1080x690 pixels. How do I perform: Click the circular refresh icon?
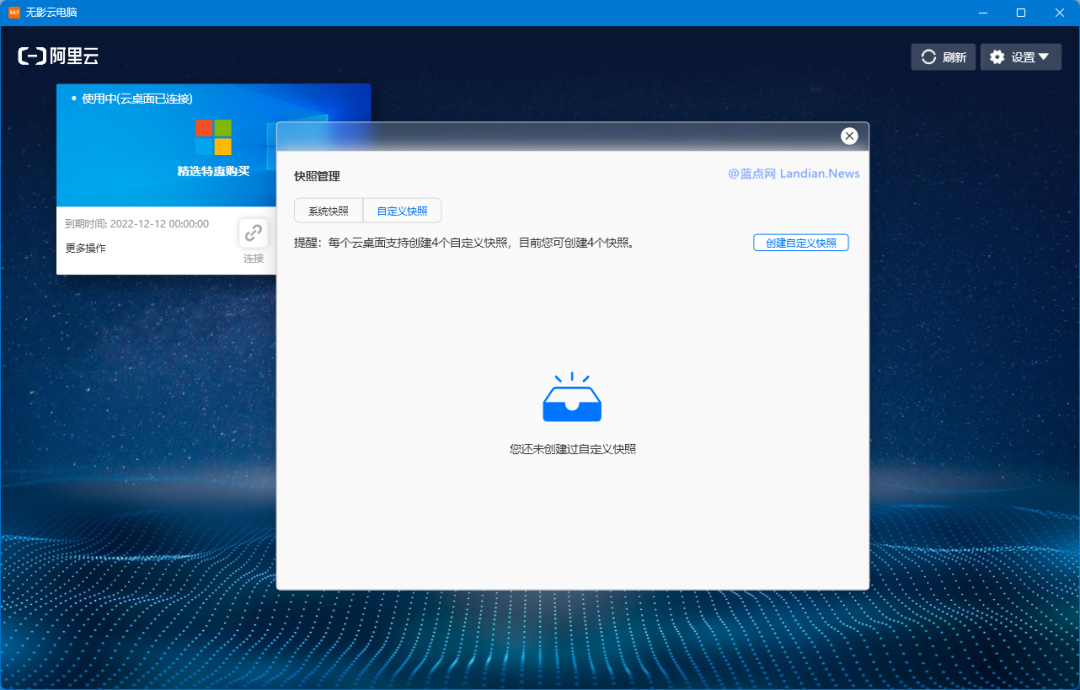click(x=928, y=57)
